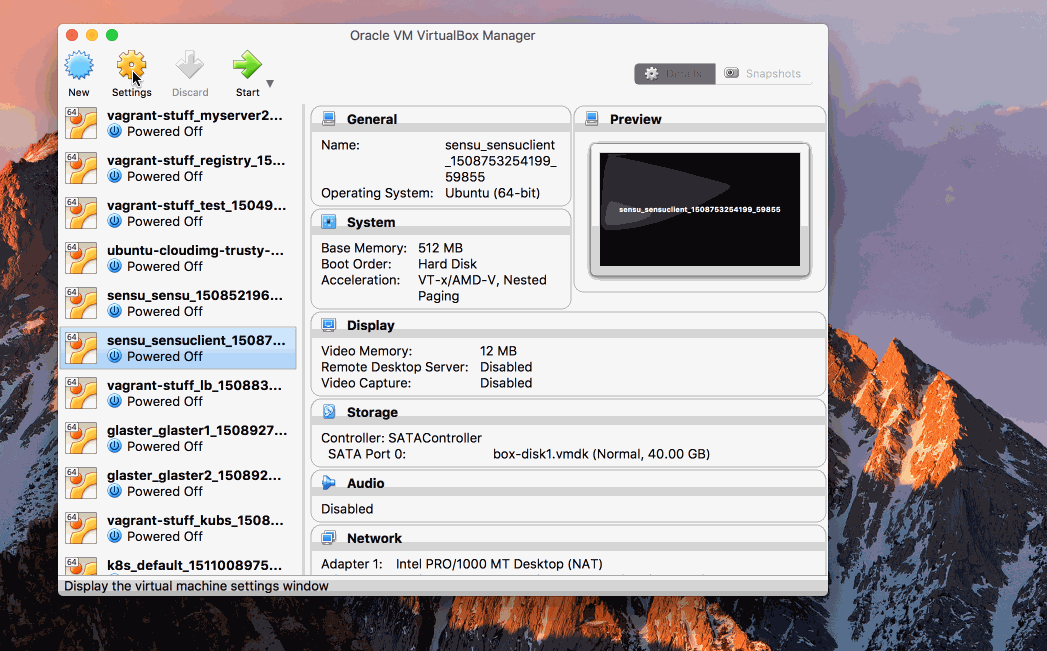The width and height of the screenshot is (1047, 651).
Task: Expand the Start button dropdown arrow
Action: [x=270, y=83]
